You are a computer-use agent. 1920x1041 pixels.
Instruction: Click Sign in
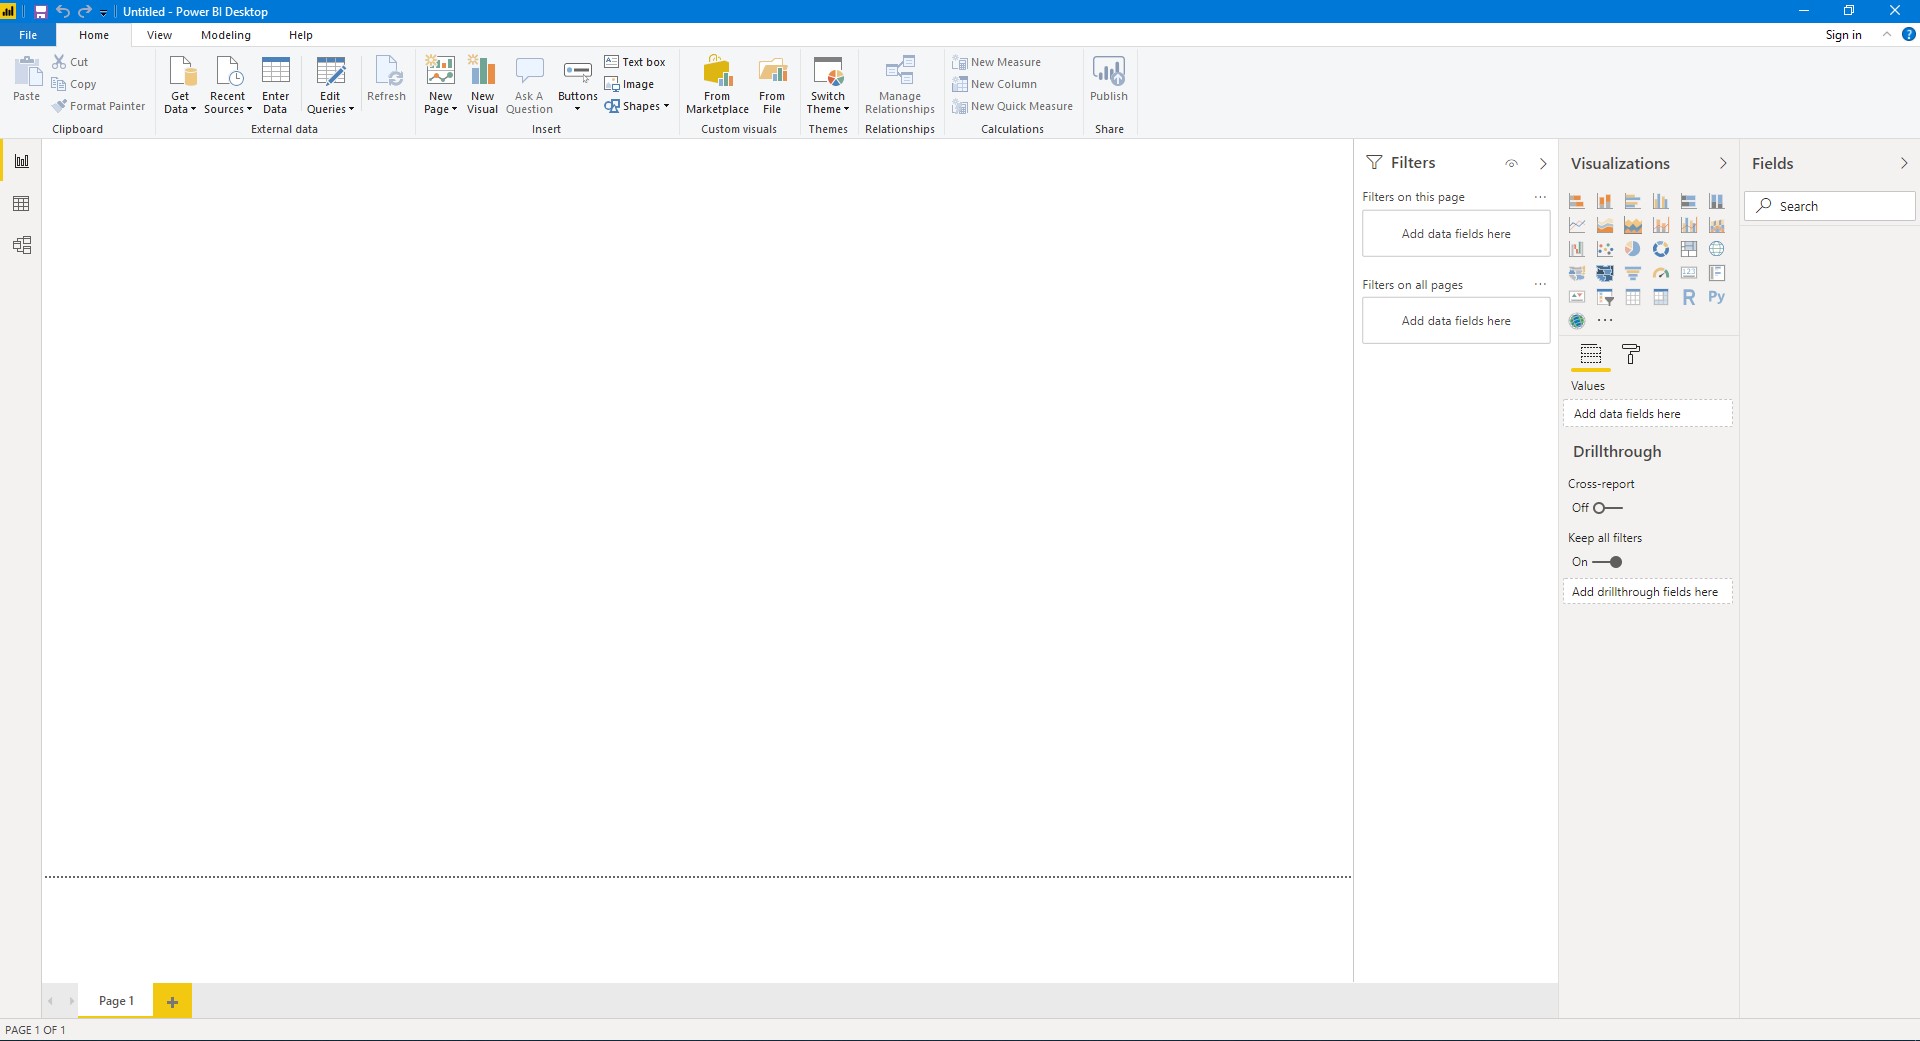1843,35
